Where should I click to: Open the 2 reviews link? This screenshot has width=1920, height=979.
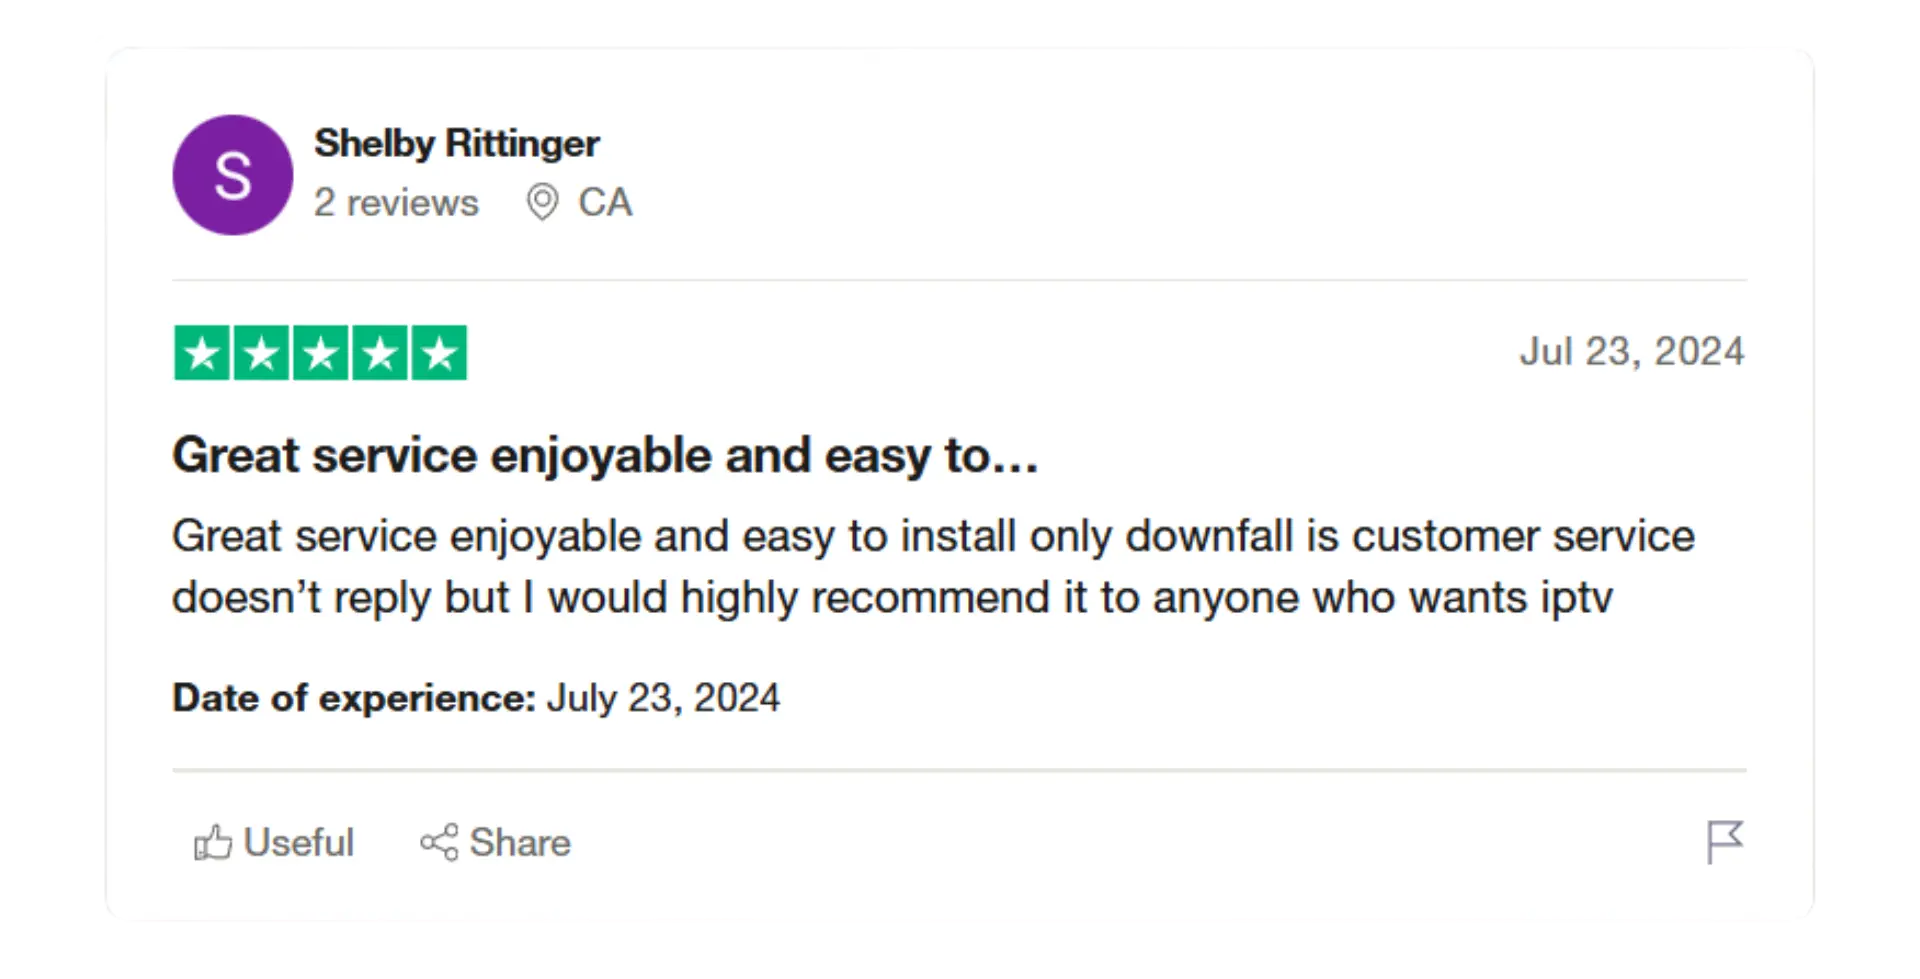[396, 203]
